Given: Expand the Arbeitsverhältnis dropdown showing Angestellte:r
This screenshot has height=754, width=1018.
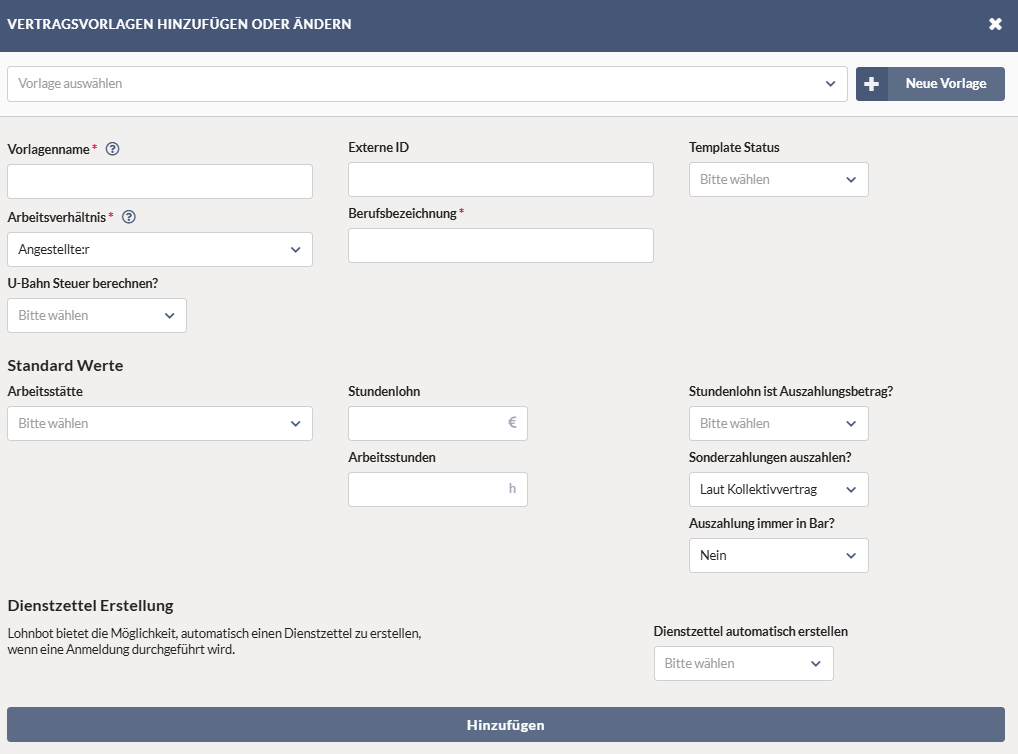Looking at the screenshot, I should click(x=160, y=249).
